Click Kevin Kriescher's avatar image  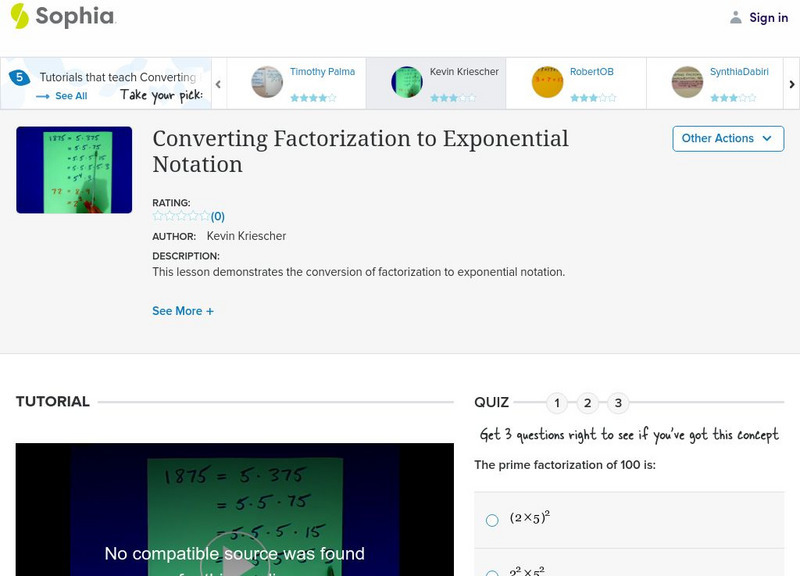(x=409, y=80)
